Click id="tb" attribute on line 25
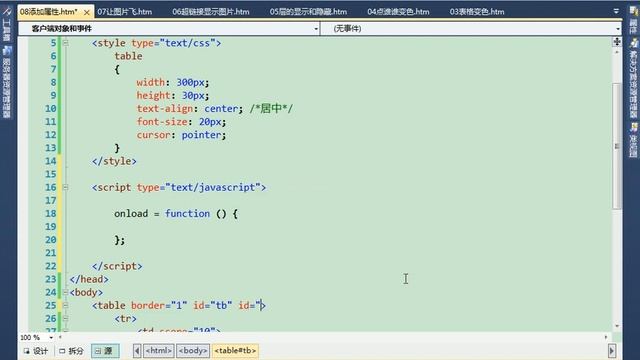Image resolution: width=640 pixels, height=360 pixels. click(213, 305)
